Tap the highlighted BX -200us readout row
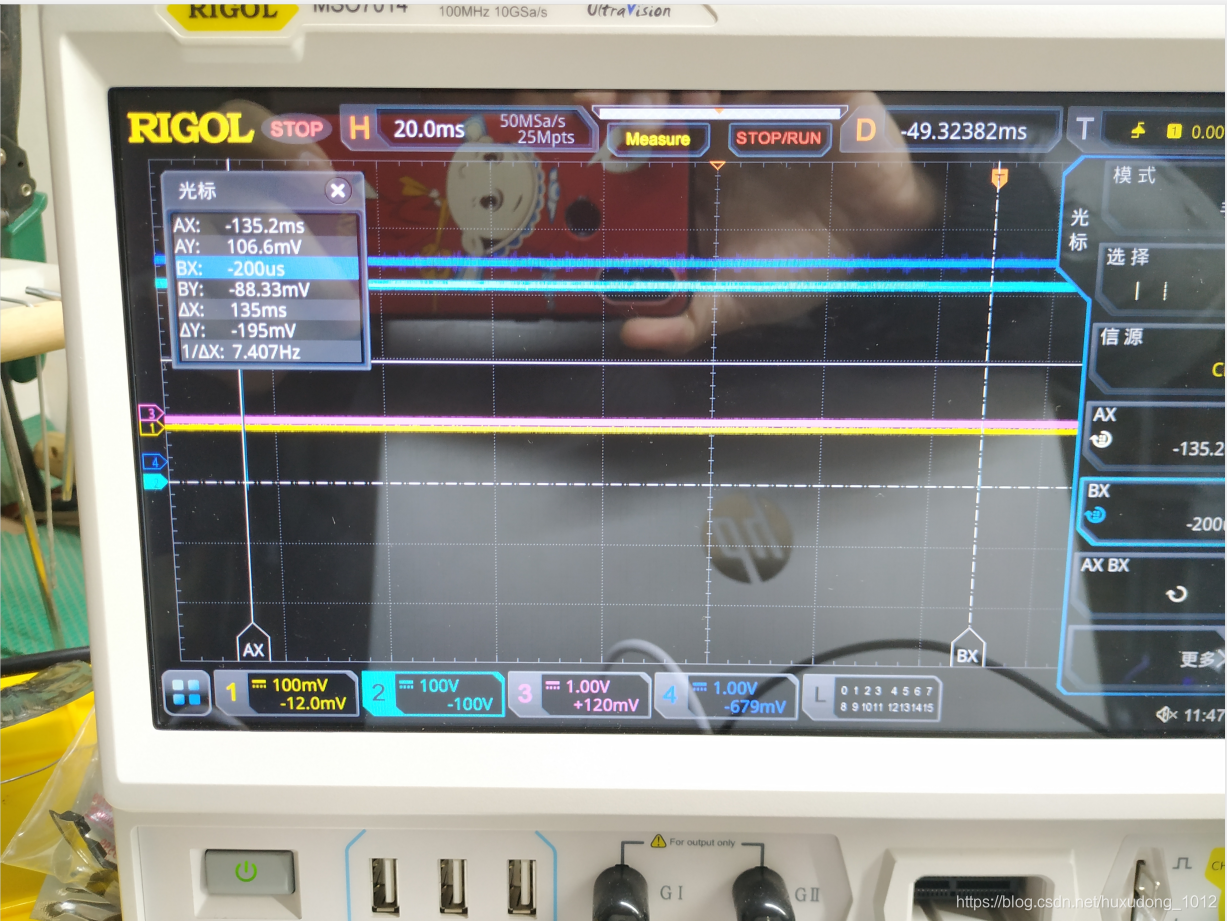 point(266,268)
